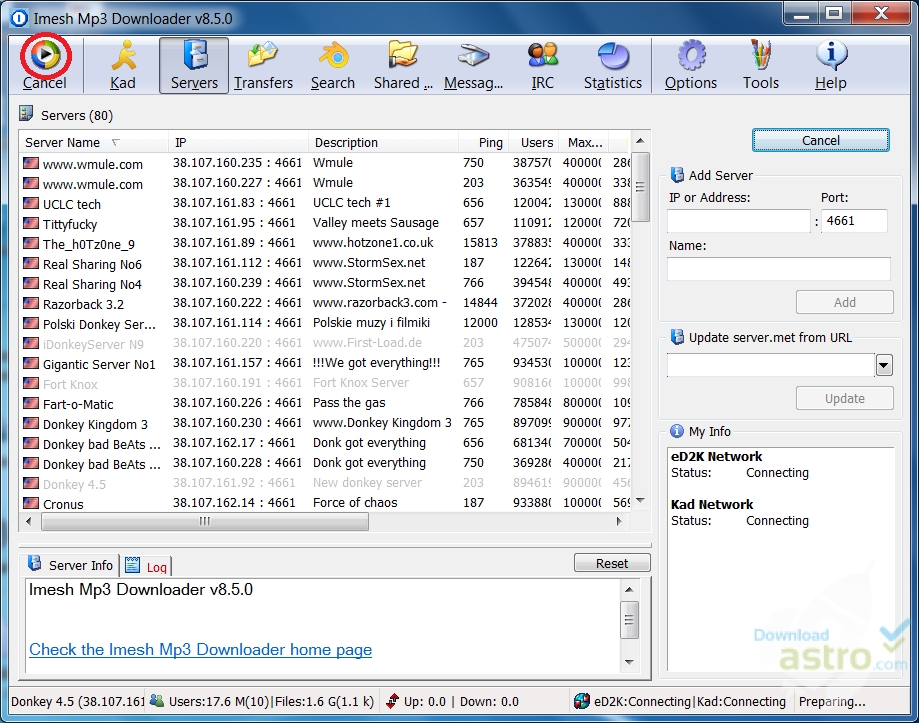The width and height of the screenshot is (919, 723).
Task: Click the Cancel connect toolbar icon
Action: tap(45, 56)
